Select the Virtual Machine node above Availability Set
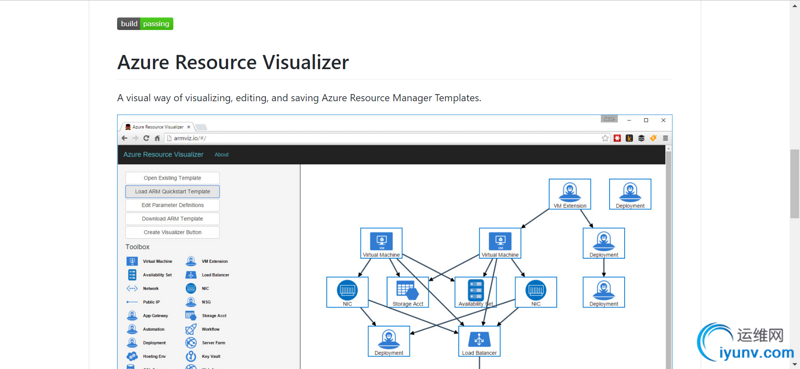This screenshot has height=369, width=800. [500, 243]
